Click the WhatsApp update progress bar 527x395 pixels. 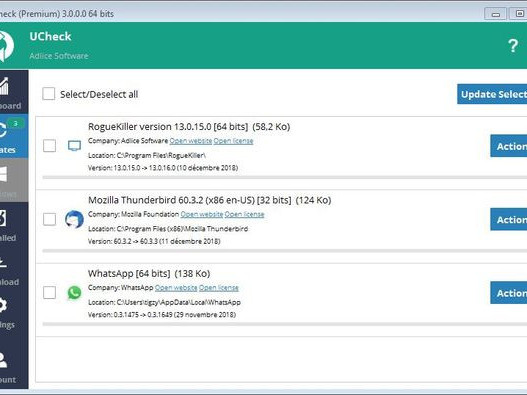285,324
